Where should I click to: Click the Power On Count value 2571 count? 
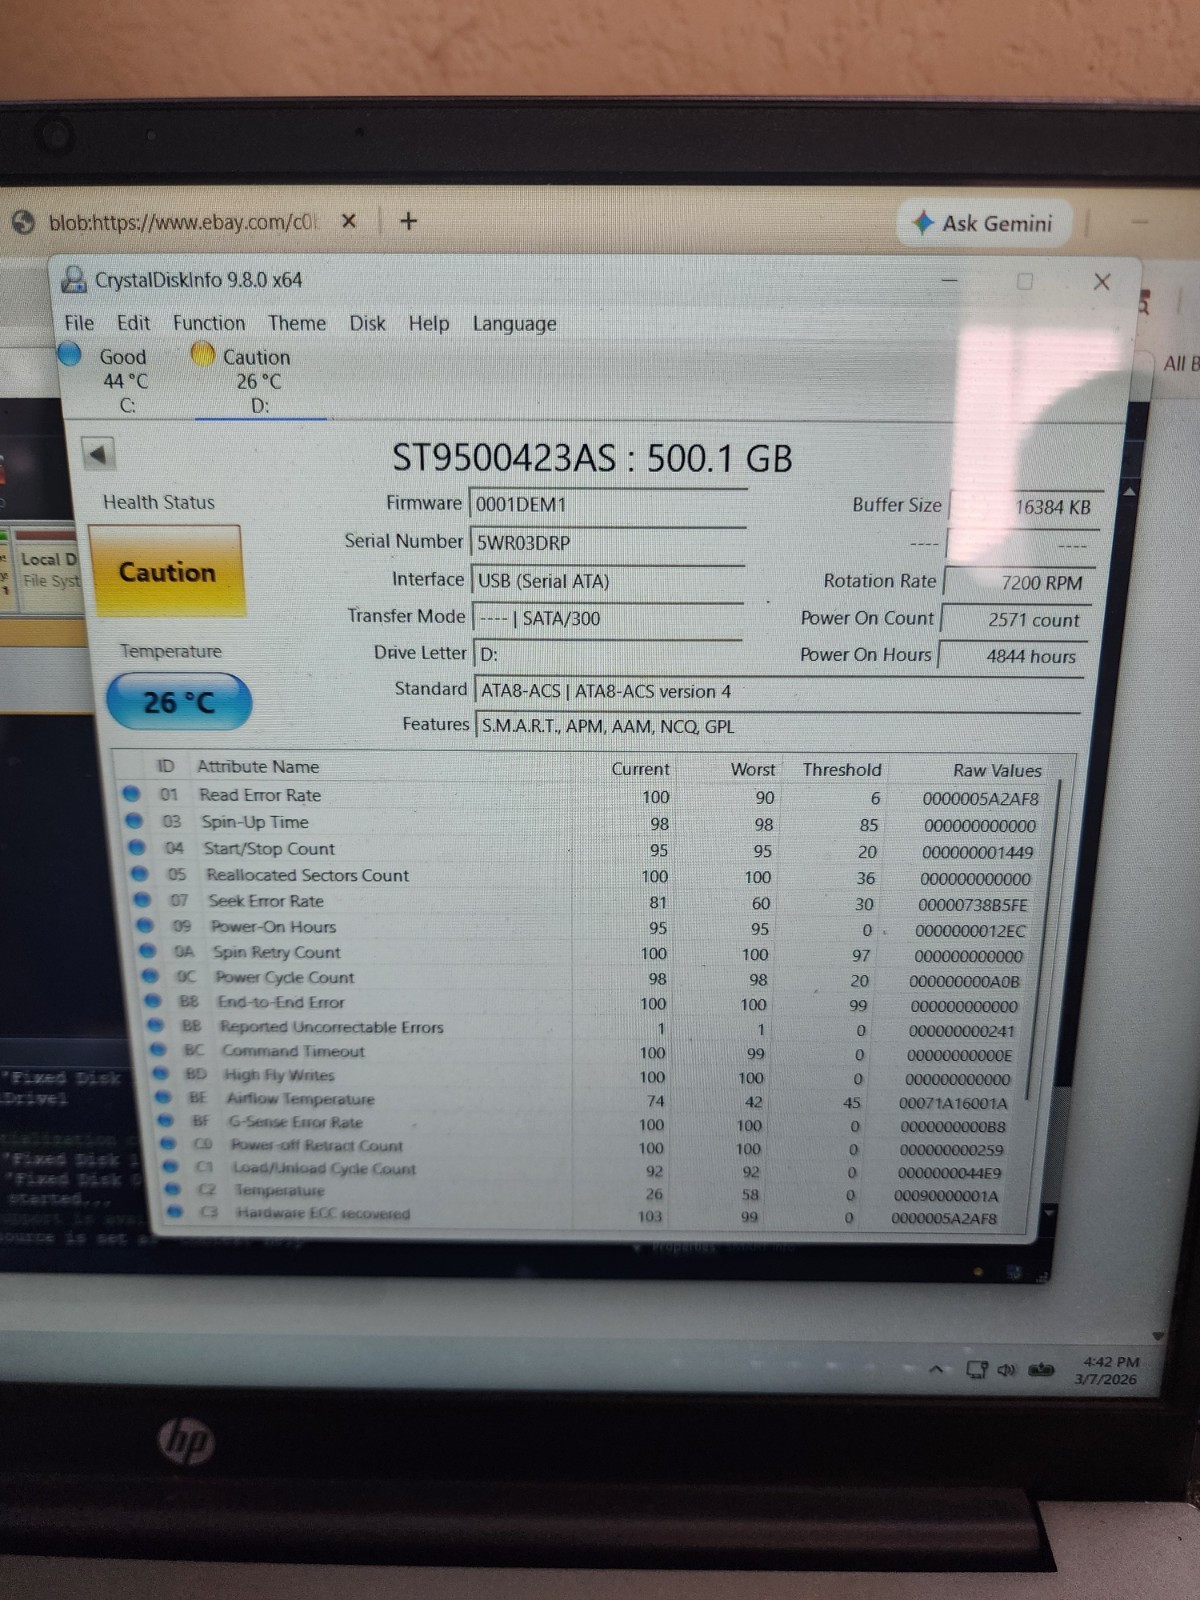[x=1016, y=619]
